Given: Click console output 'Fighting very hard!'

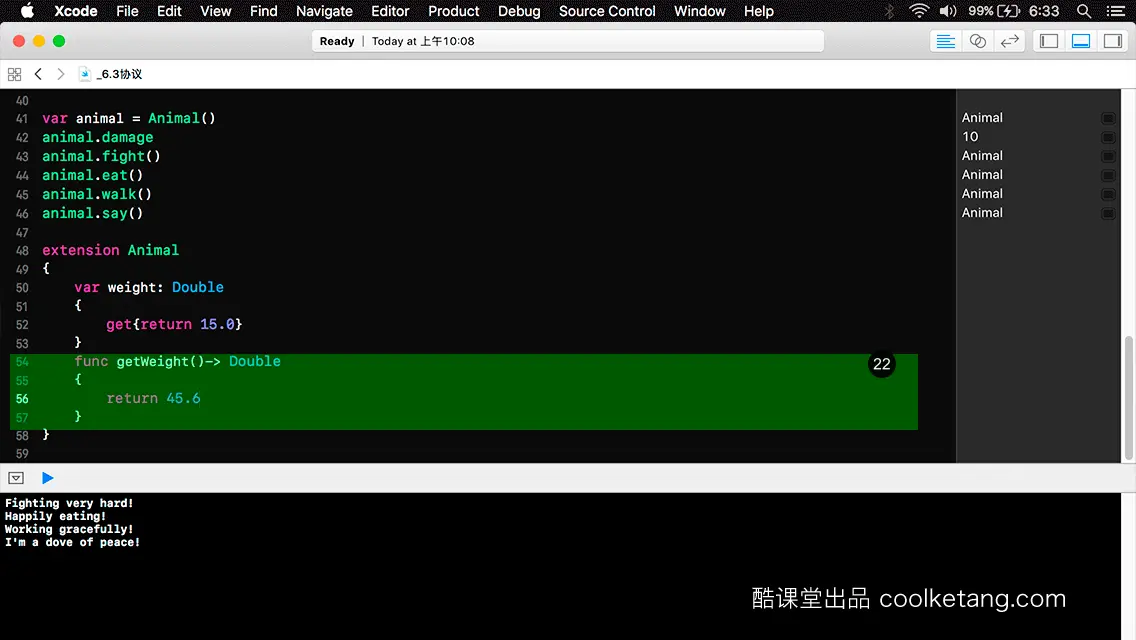Looking at the screenshot, I should pos(69,503).
